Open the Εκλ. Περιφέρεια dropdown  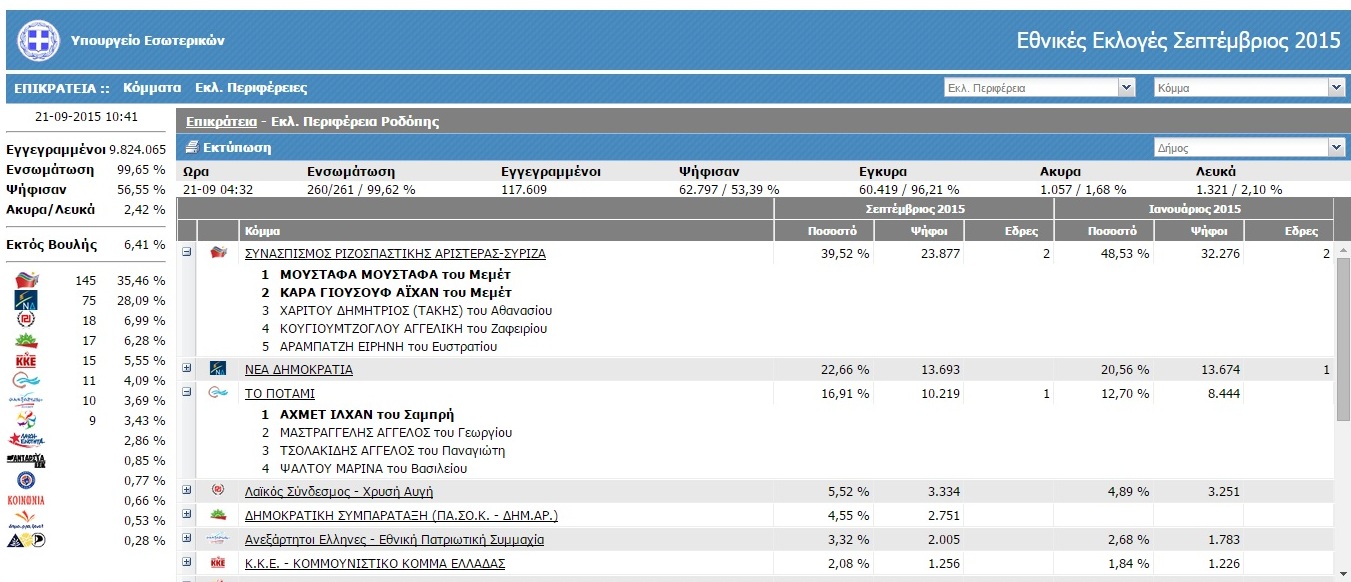[x=1040, y=88]
